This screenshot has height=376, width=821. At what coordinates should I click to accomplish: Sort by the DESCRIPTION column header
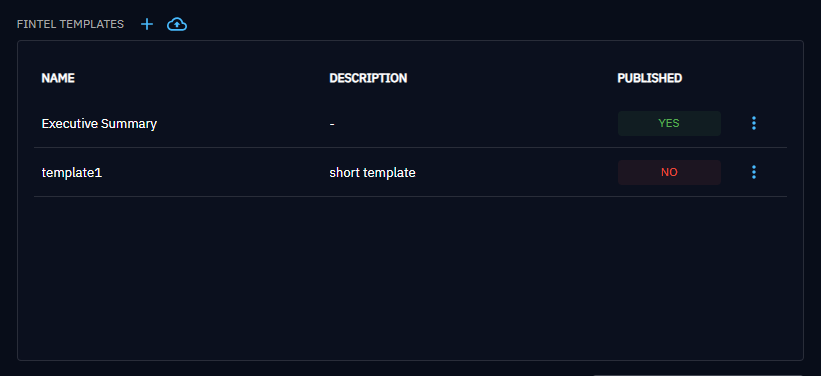(368, 78)
